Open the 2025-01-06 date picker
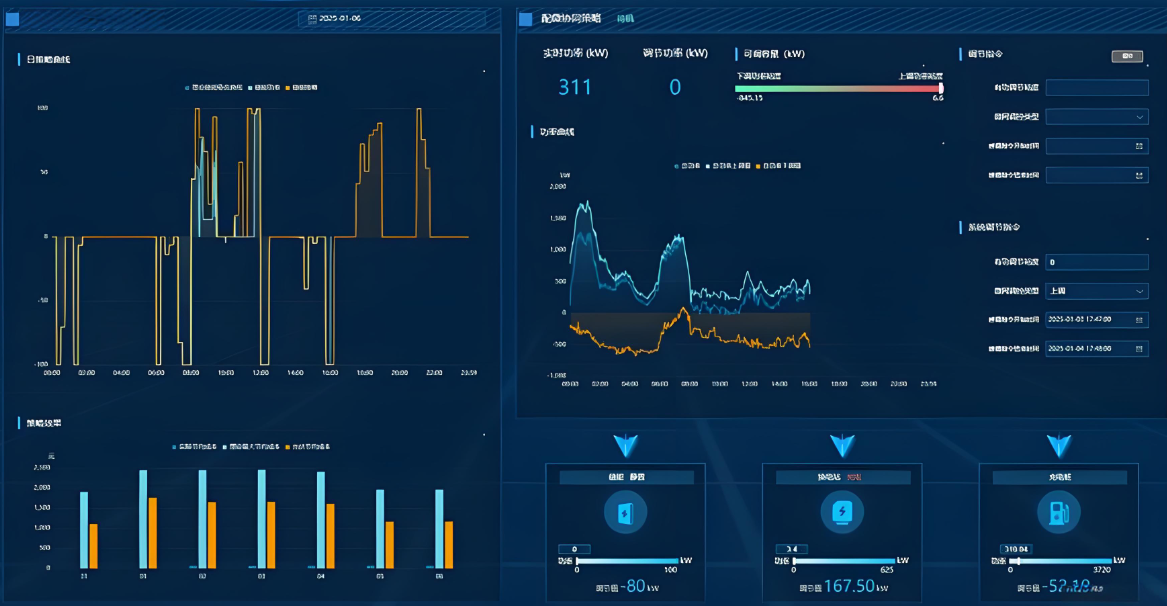Screen dimensions: 1167x606 335,19
